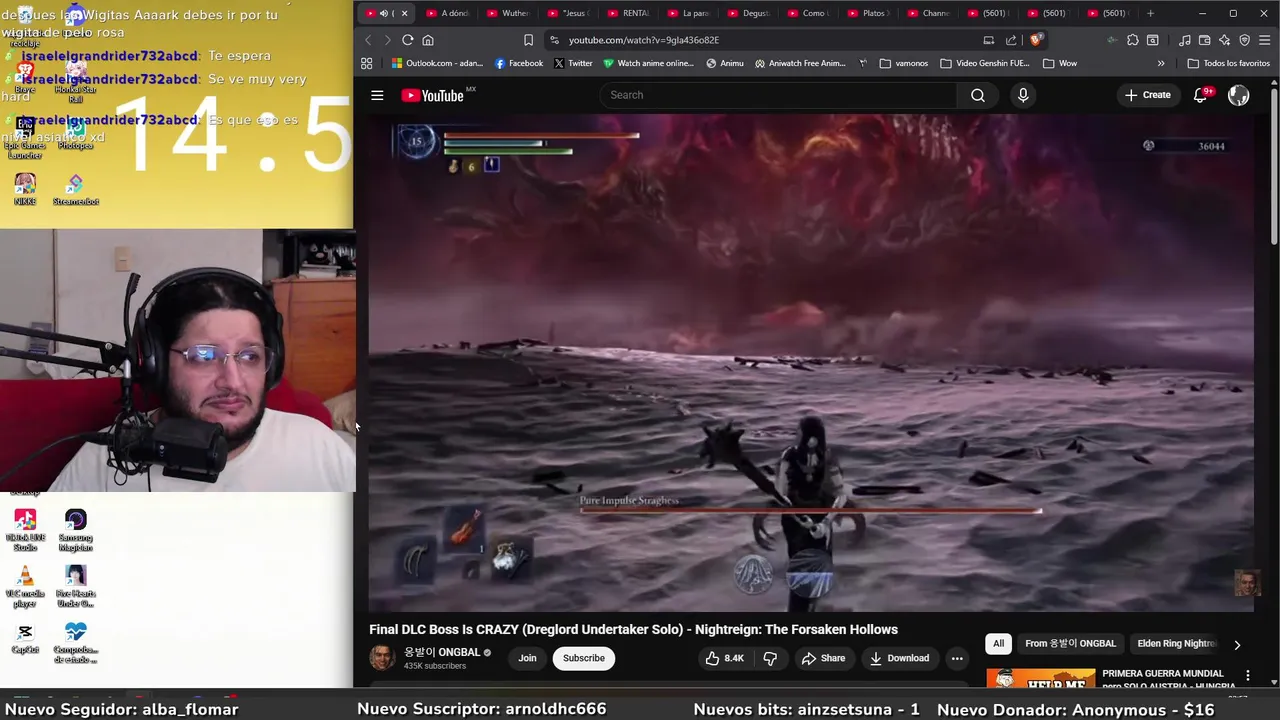The width and height of the screenshot is (1280, 720).
Task: Open more actions ellipsis under video
Action: coord(957,658)
